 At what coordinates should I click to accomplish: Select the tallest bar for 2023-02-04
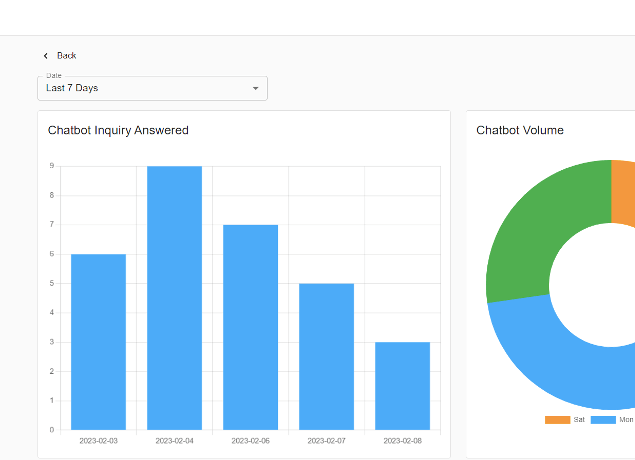point(174,298)
